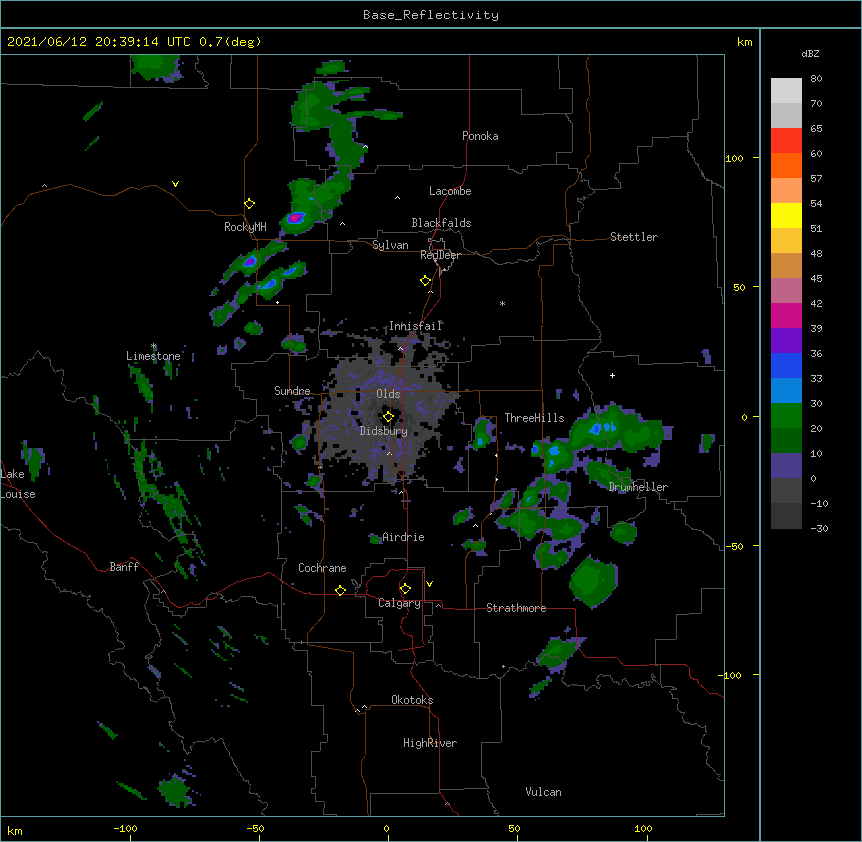
Task: Click the HighRiver label
Action: tap(430, 743)
